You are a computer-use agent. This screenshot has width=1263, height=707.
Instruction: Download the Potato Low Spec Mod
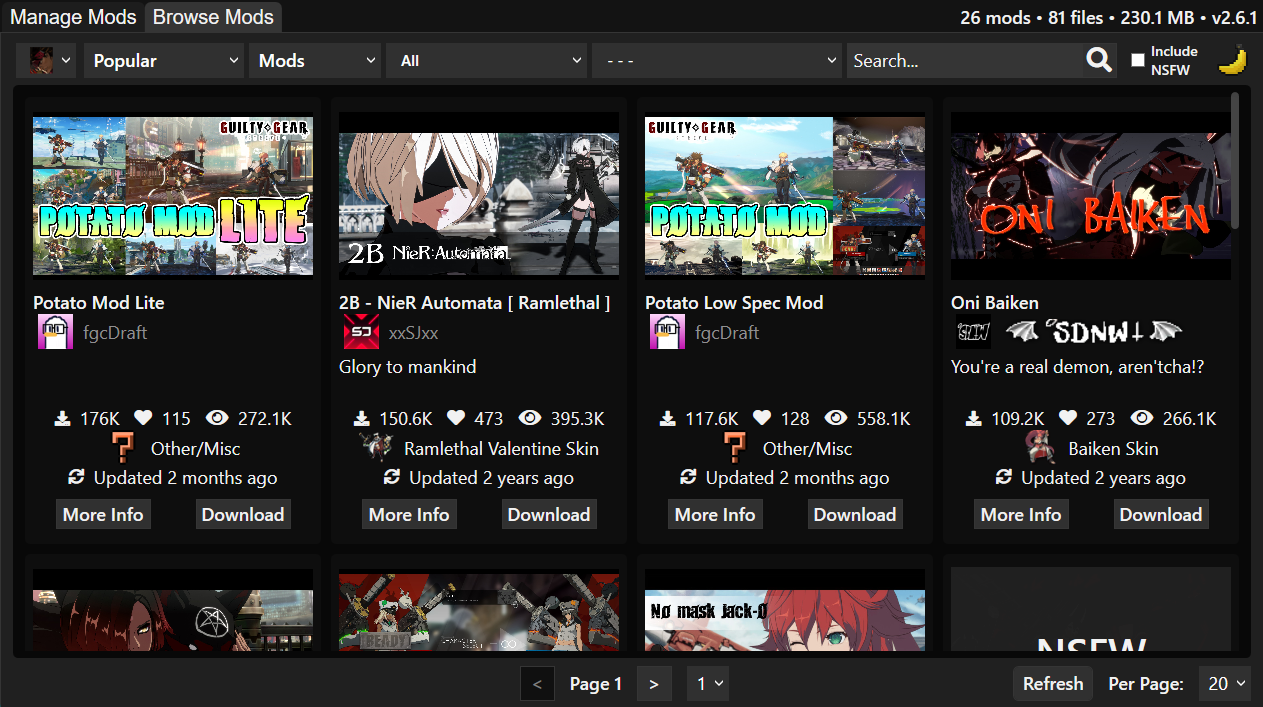click(x=855, y=515)
